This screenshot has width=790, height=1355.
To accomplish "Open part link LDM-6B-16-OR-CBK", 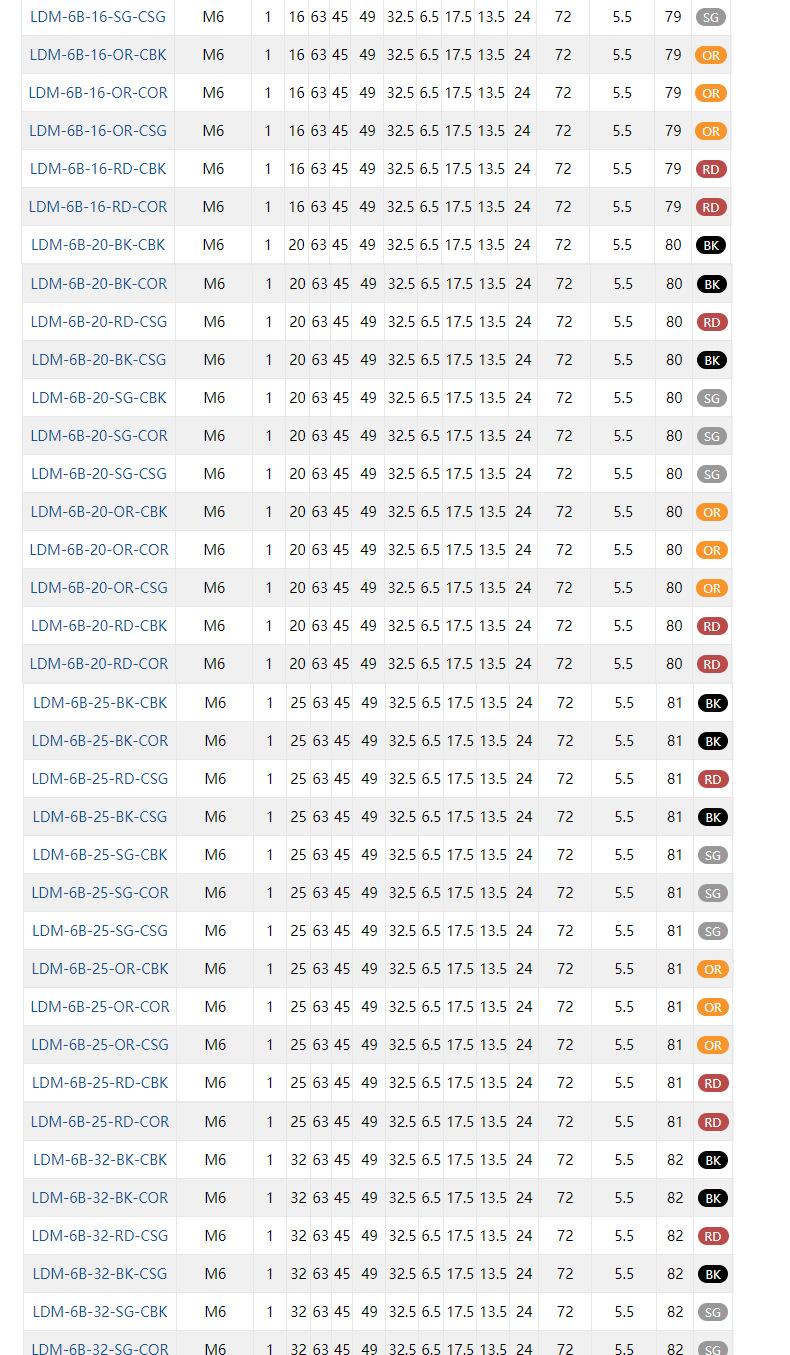I will point(98,55).
